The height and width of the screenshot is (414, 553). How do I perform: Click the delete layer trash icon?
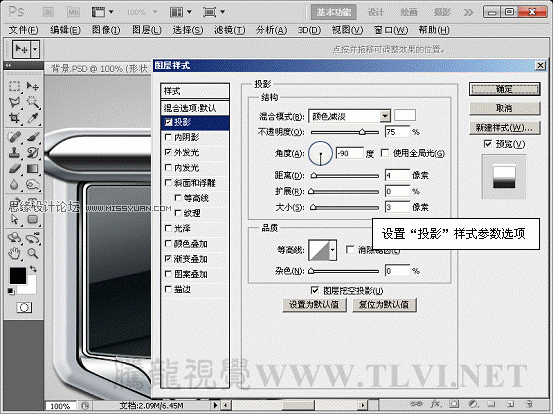click(x=529, y=404)
